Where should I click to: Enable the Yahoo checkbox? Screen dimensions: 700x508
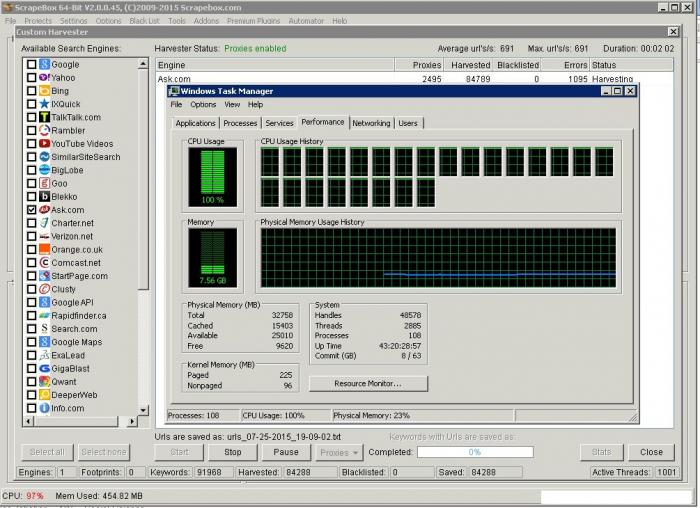tap(31, 78)
